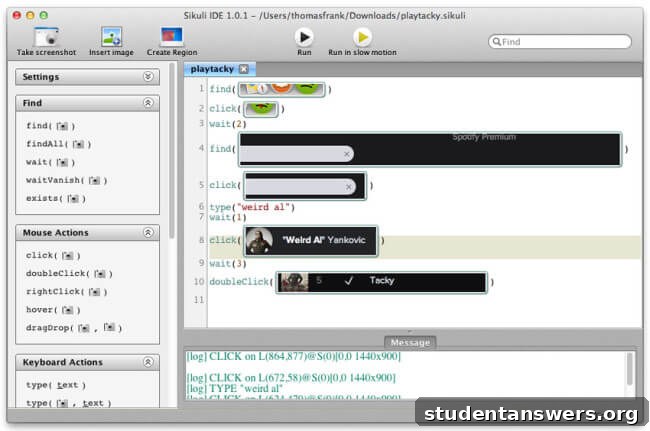Click the wait(1) code line
Screen dimensions: 650x431
[x=228, y=217]
